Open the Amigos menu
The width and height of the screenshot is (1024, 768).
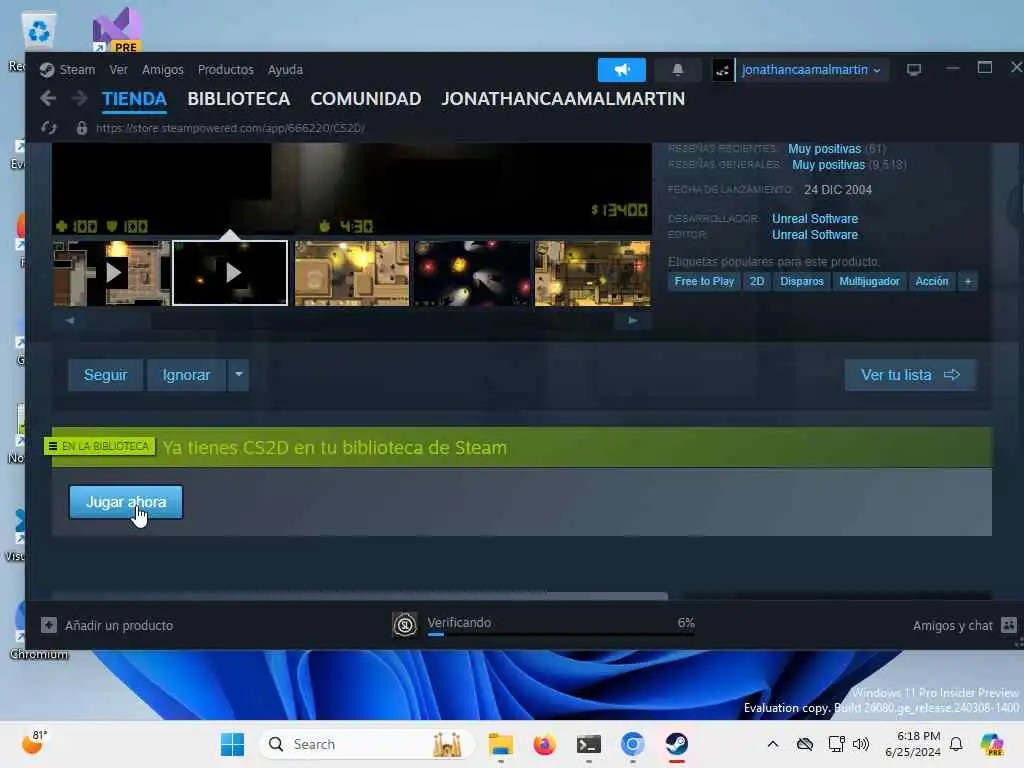pyautogui.click(x=163, y=70)
